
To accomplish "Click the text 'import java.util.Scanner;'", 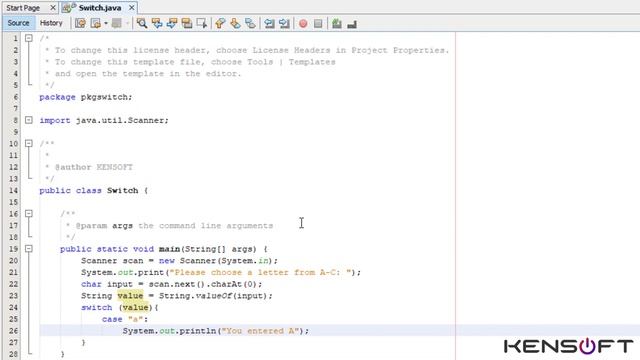I will 104,120.
